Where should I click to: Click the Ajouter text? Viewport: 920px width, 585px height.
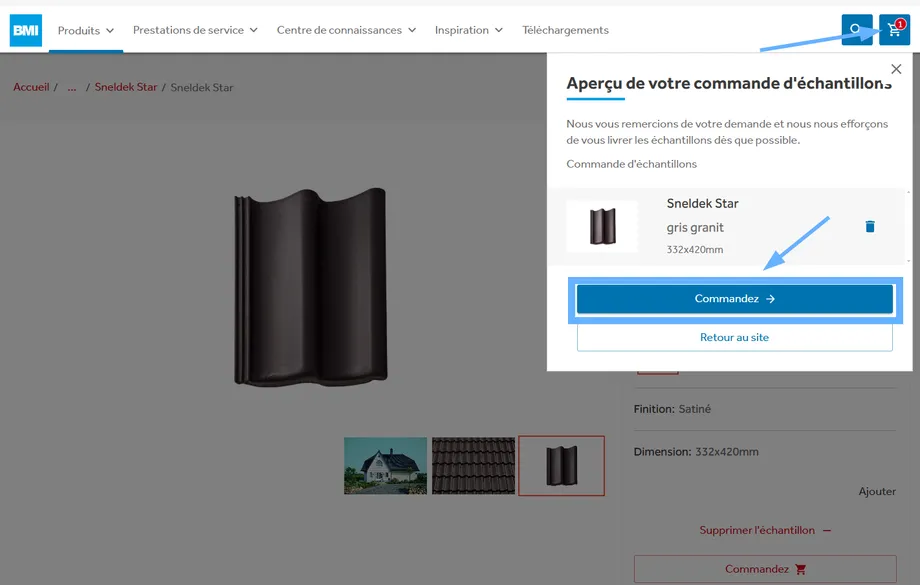(x=877, y=491)
